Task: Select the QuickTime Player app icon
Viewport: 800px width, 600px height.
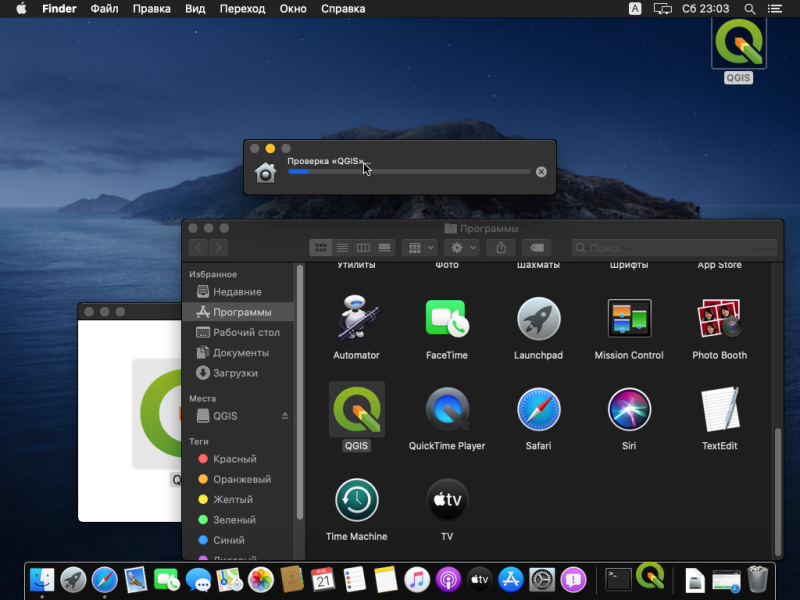Action: point(447,409)
